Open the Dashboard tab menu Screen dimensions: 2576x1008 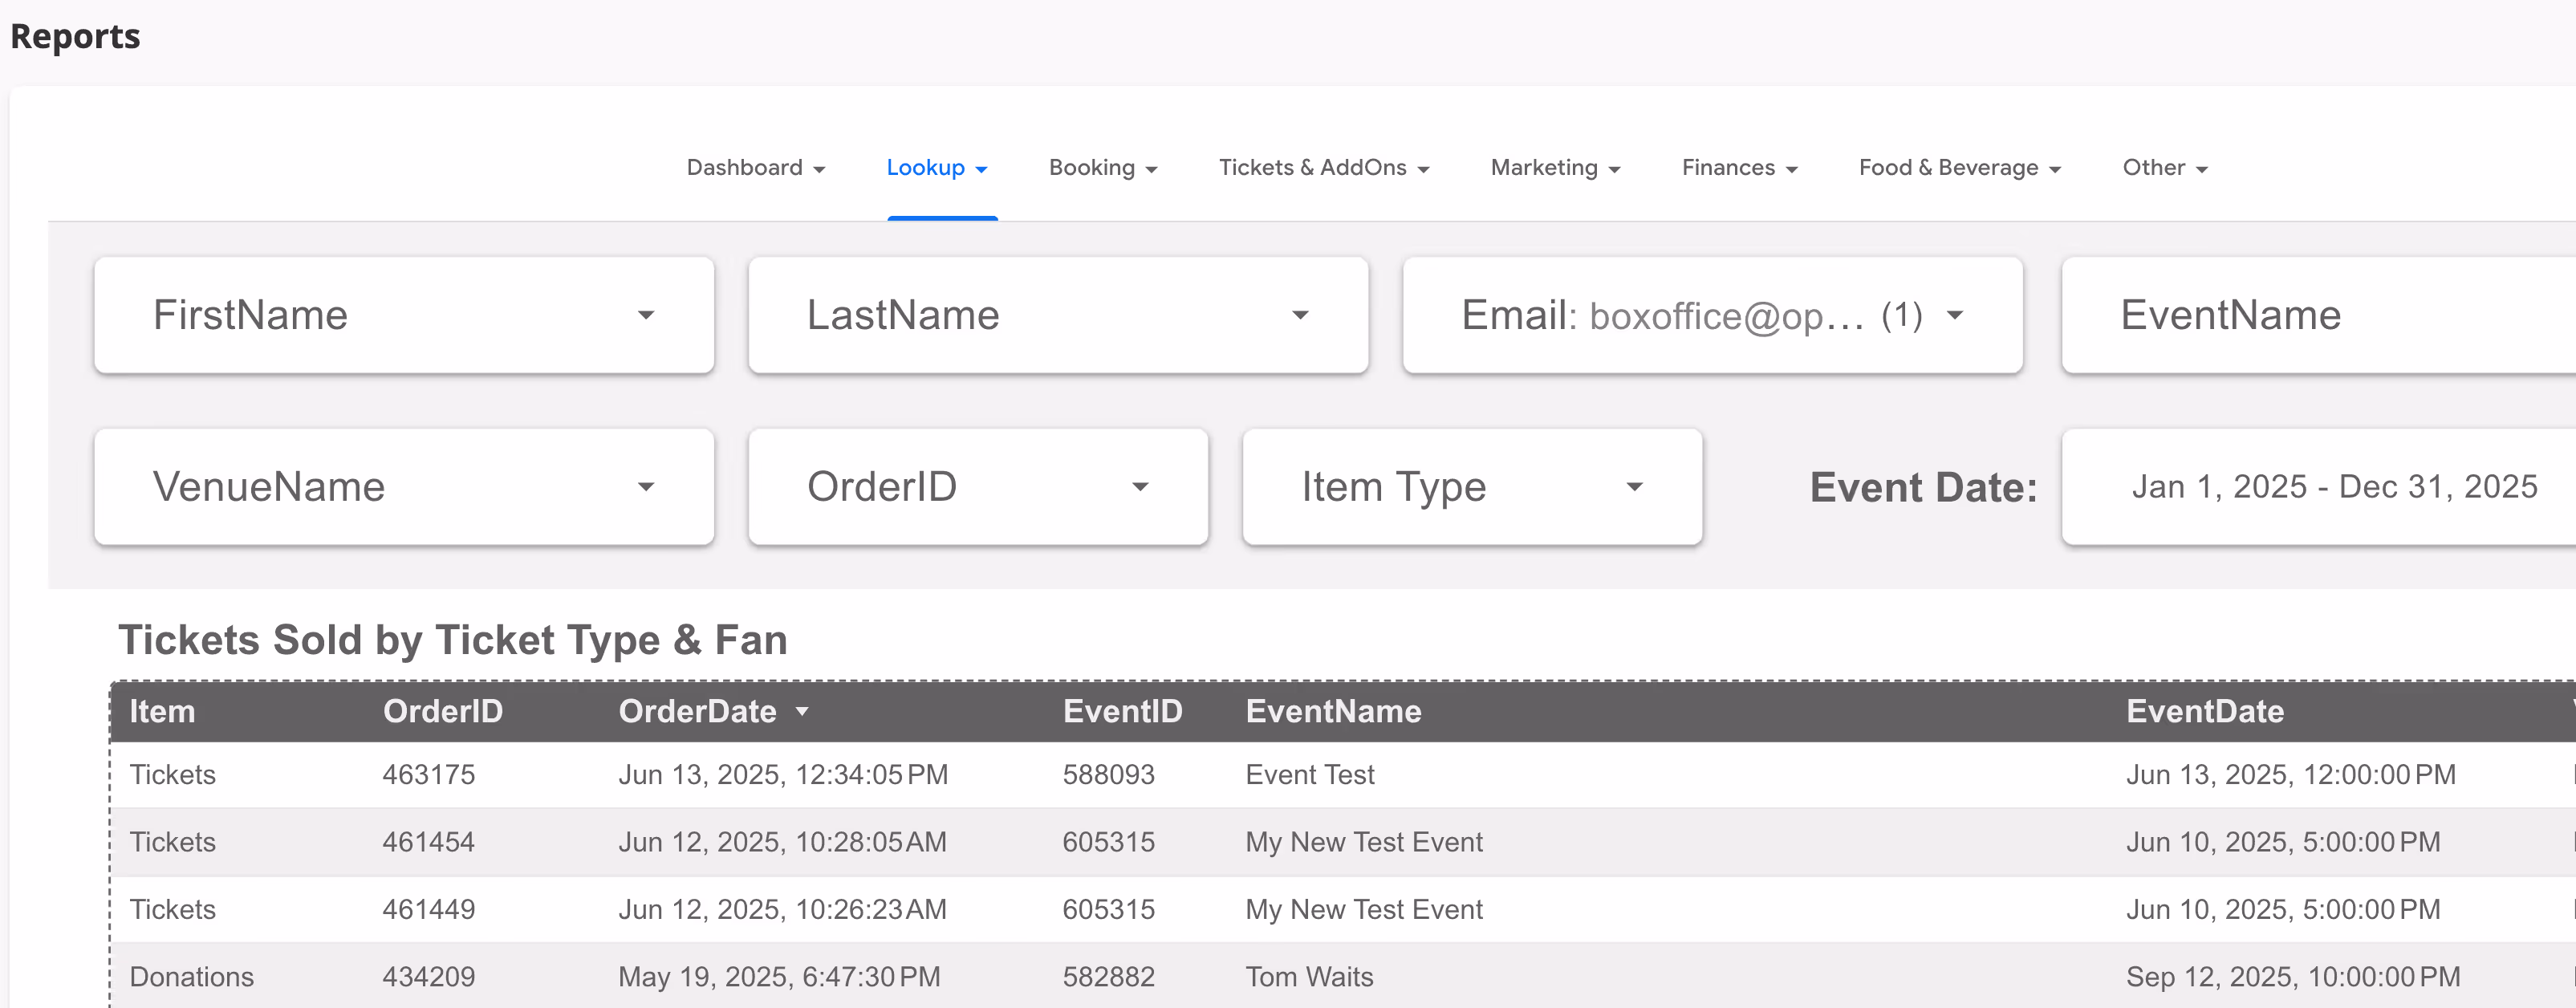click(x=755, y=168)
